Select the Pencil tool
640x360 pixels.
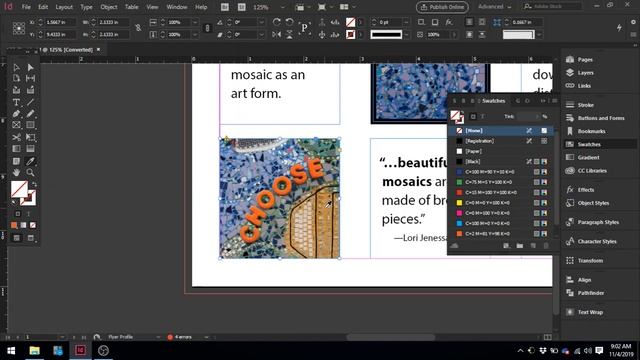point(31,114)
